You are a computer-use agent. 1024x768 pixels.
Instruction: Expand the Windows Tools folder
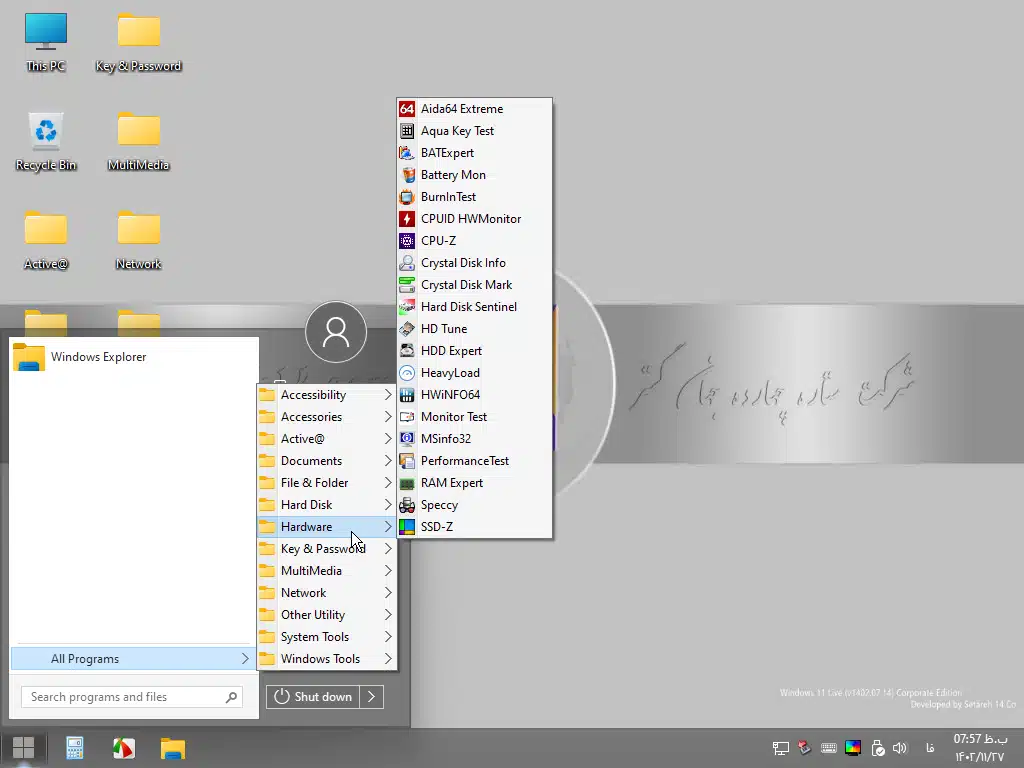tap(320, 659)
